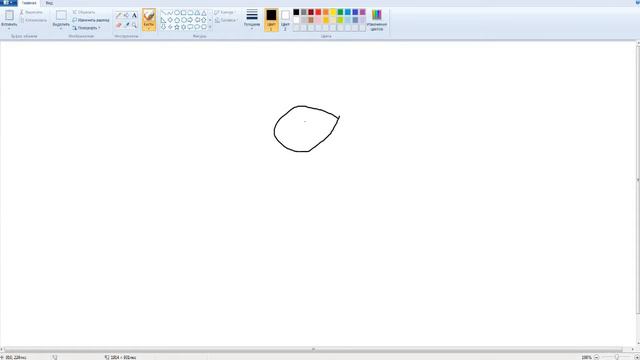The image size is (640, 360).
Task: Open the Size (Толщина) line width dropdown
Action: click(x=252, y=20)
